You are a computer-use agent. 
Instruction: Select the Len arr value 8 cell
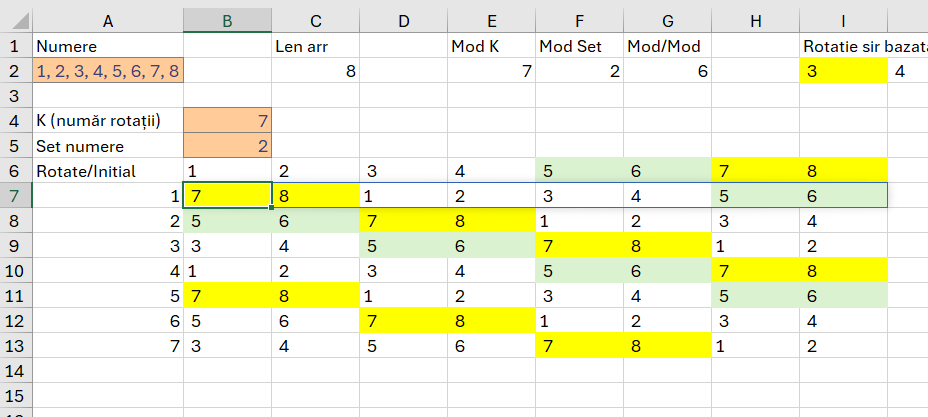pos(315,71)
